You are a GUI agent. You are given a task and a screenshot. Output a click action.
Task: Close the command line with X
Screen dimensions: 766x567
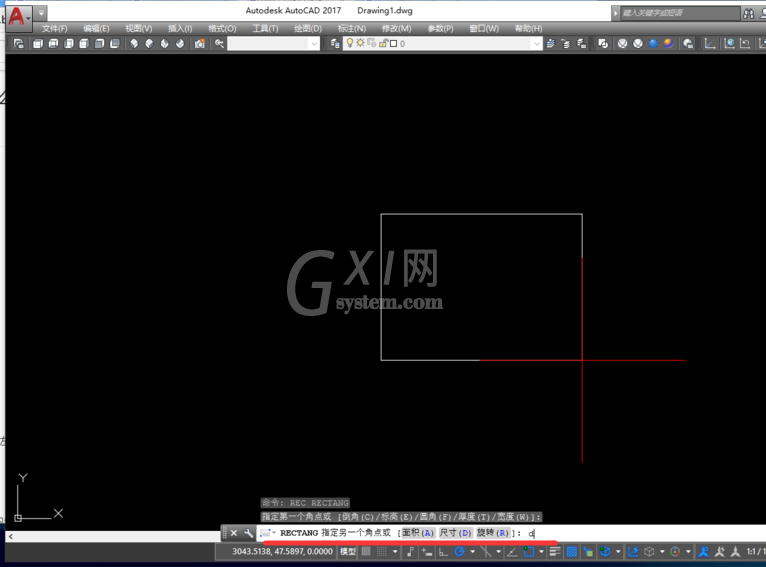click(x=234, y=533)
